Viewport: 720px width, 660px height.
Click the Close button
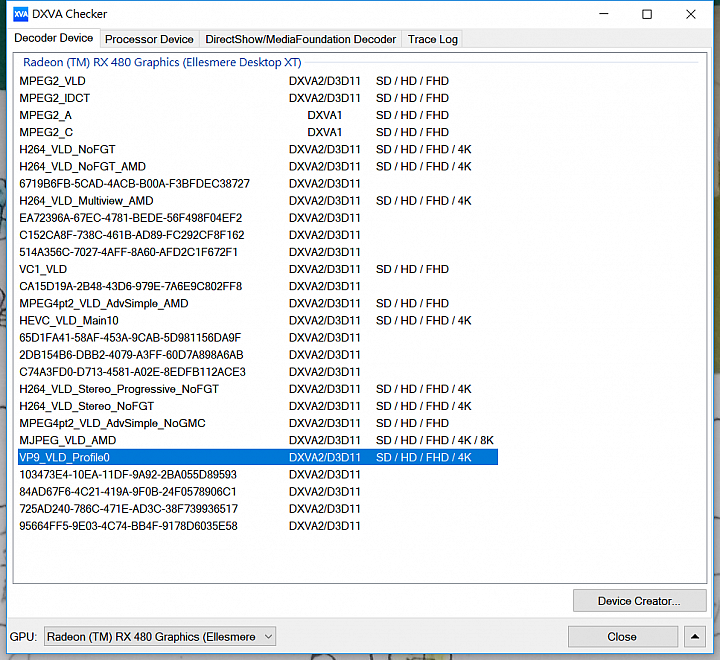tap(622, 637)
